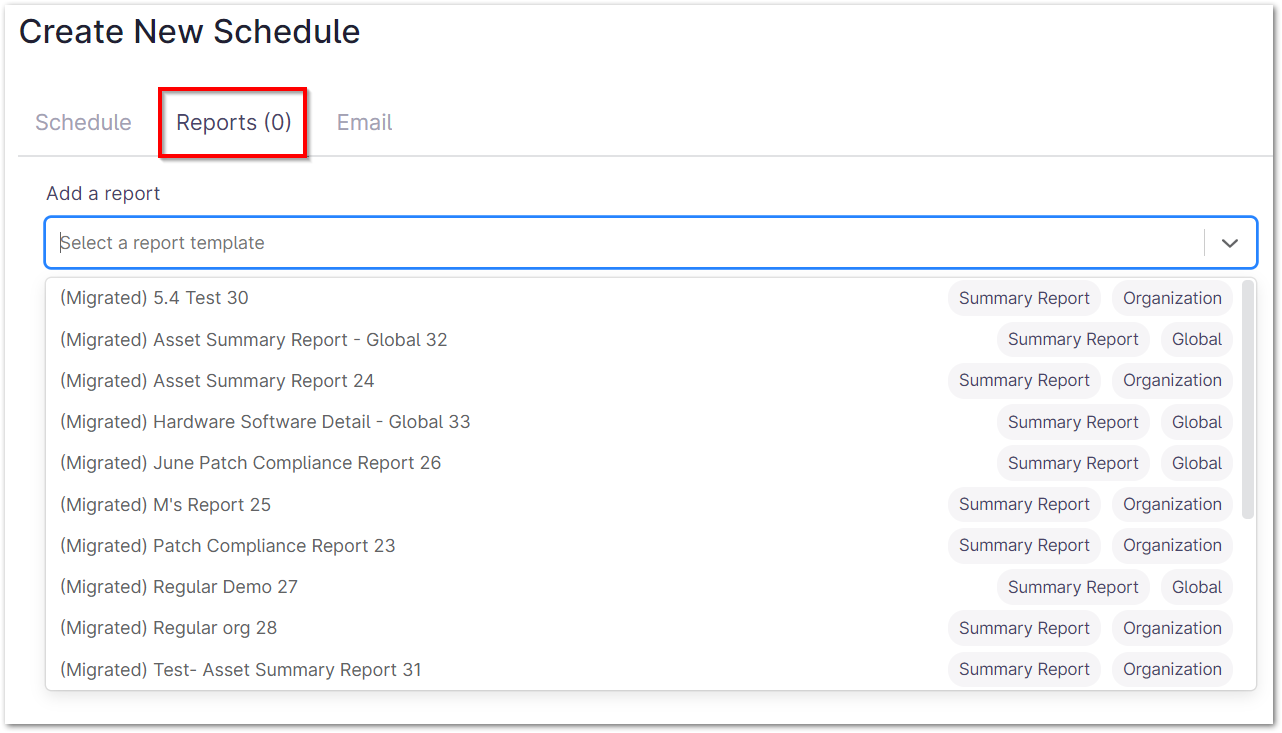The height and width of the screenshot is (733, 1282).
Task: Choose '(Migrated) Asset Summary Report - Global 32'
Action: [x=253, y=339]
